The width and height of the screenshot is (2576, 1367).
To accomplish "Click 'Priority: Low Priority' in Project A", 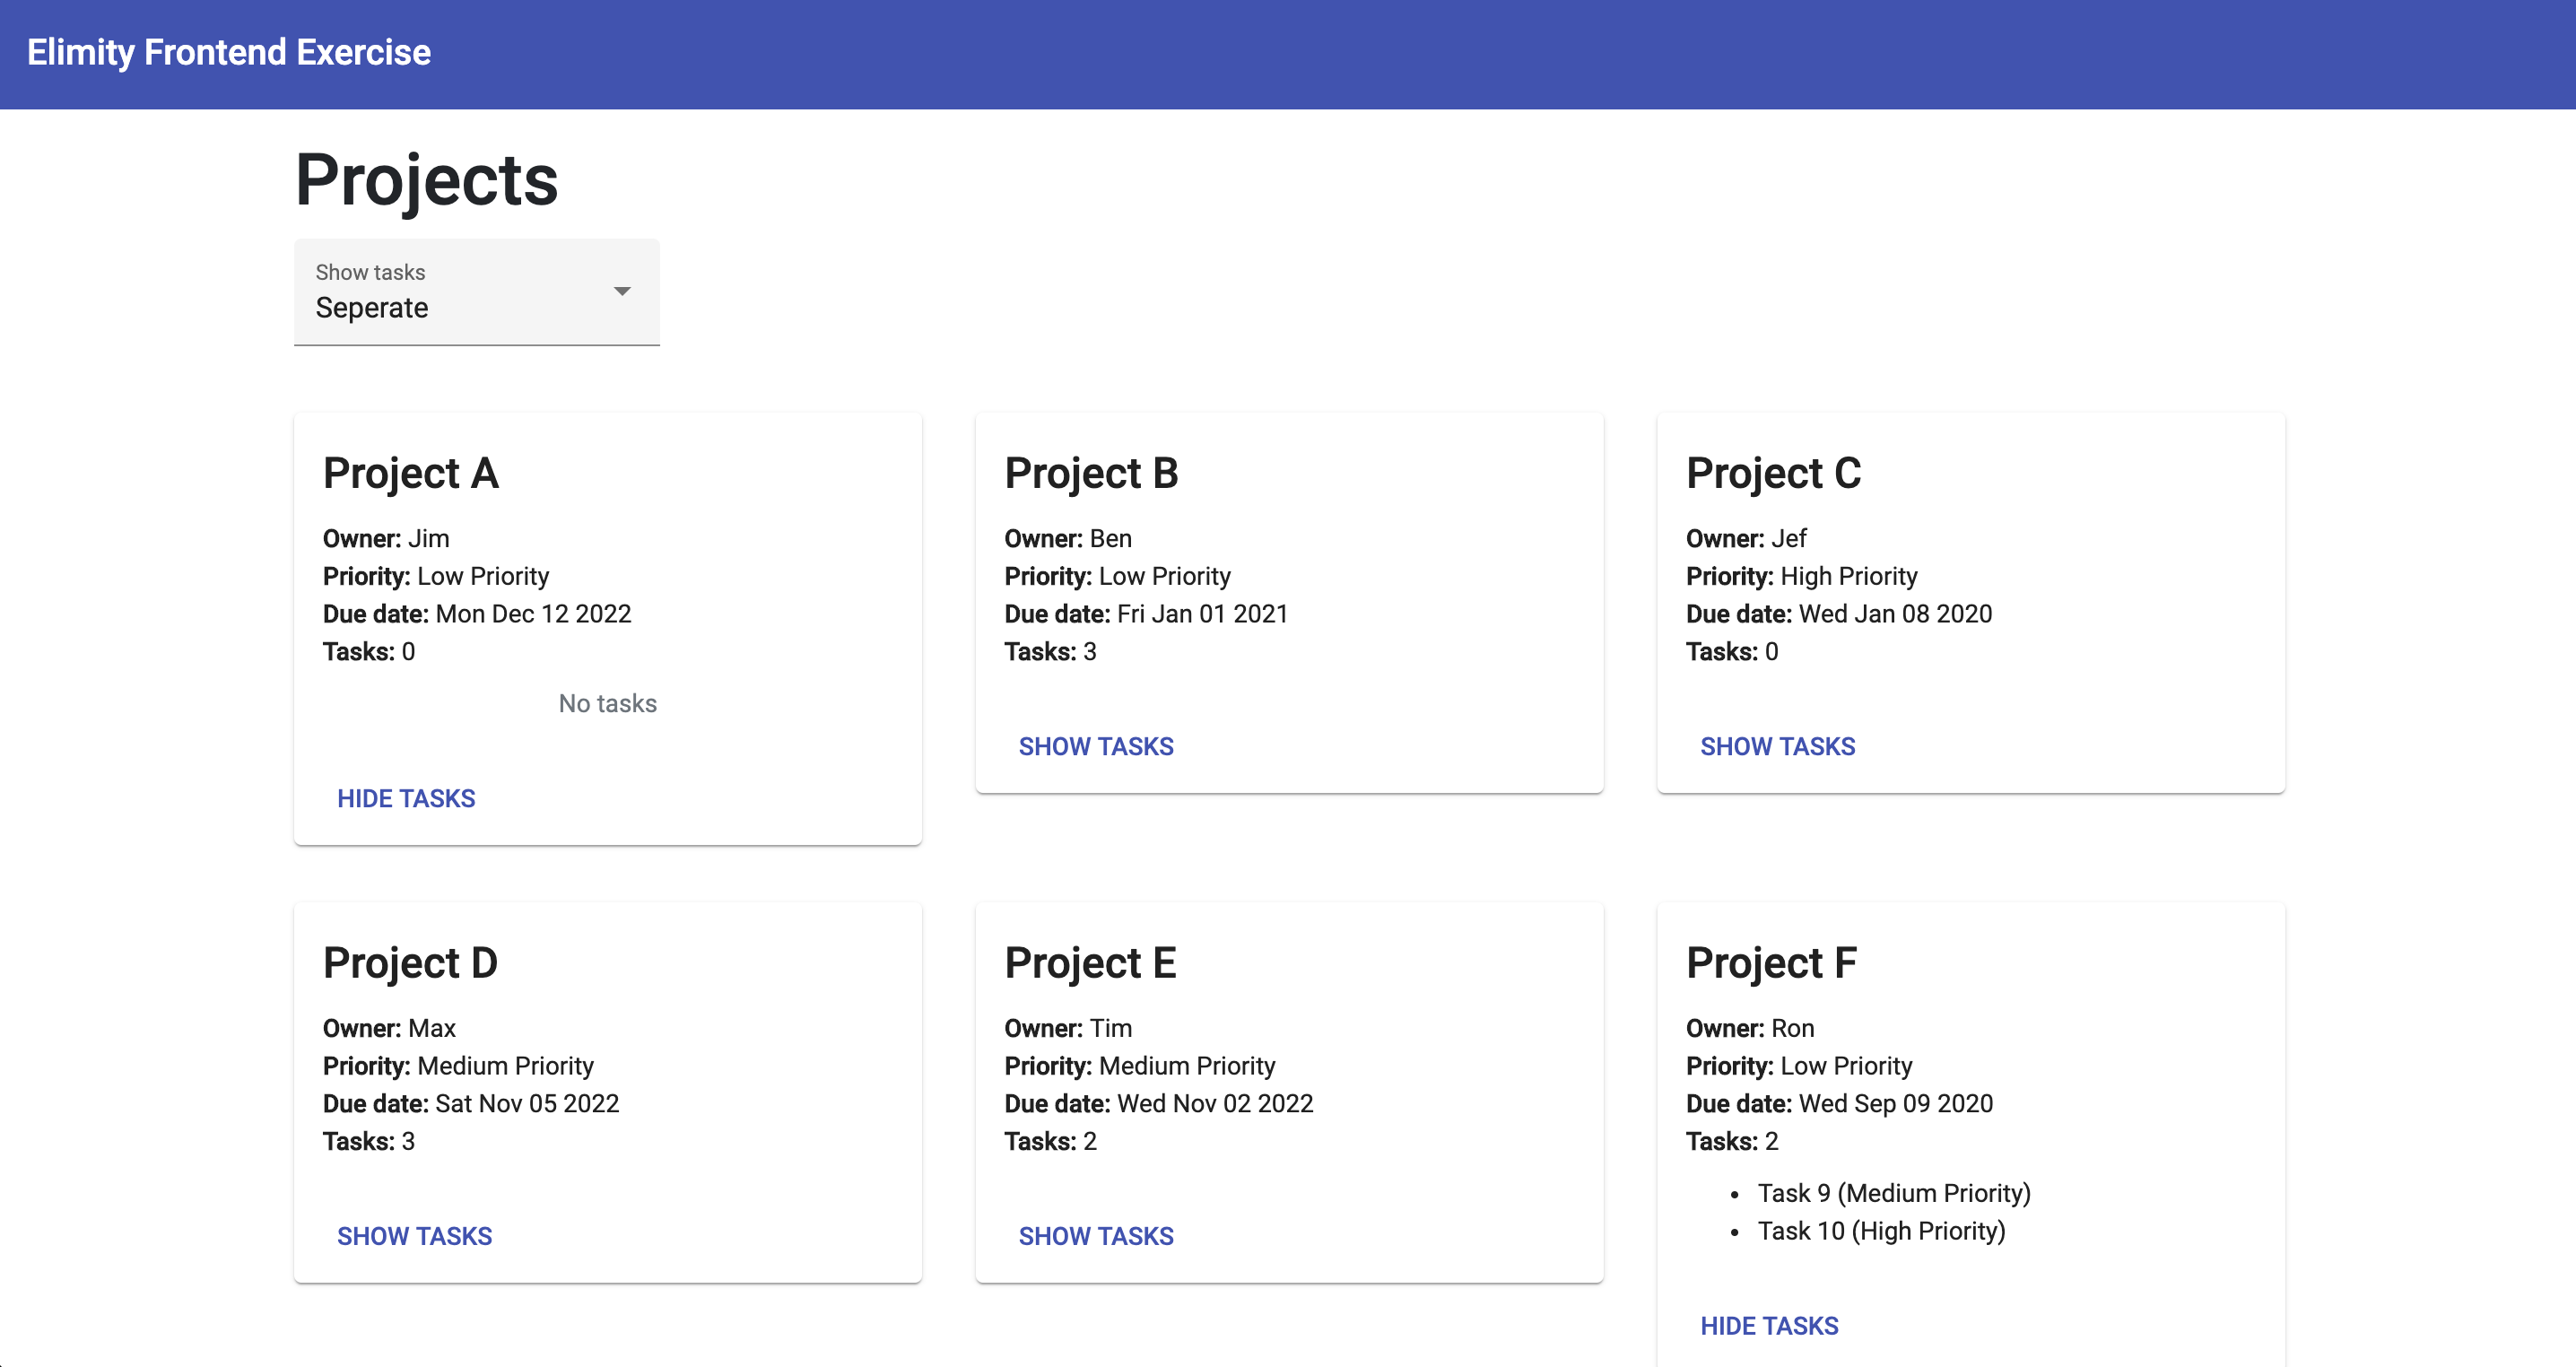I will pyautogui.click(x=436, y=576).
